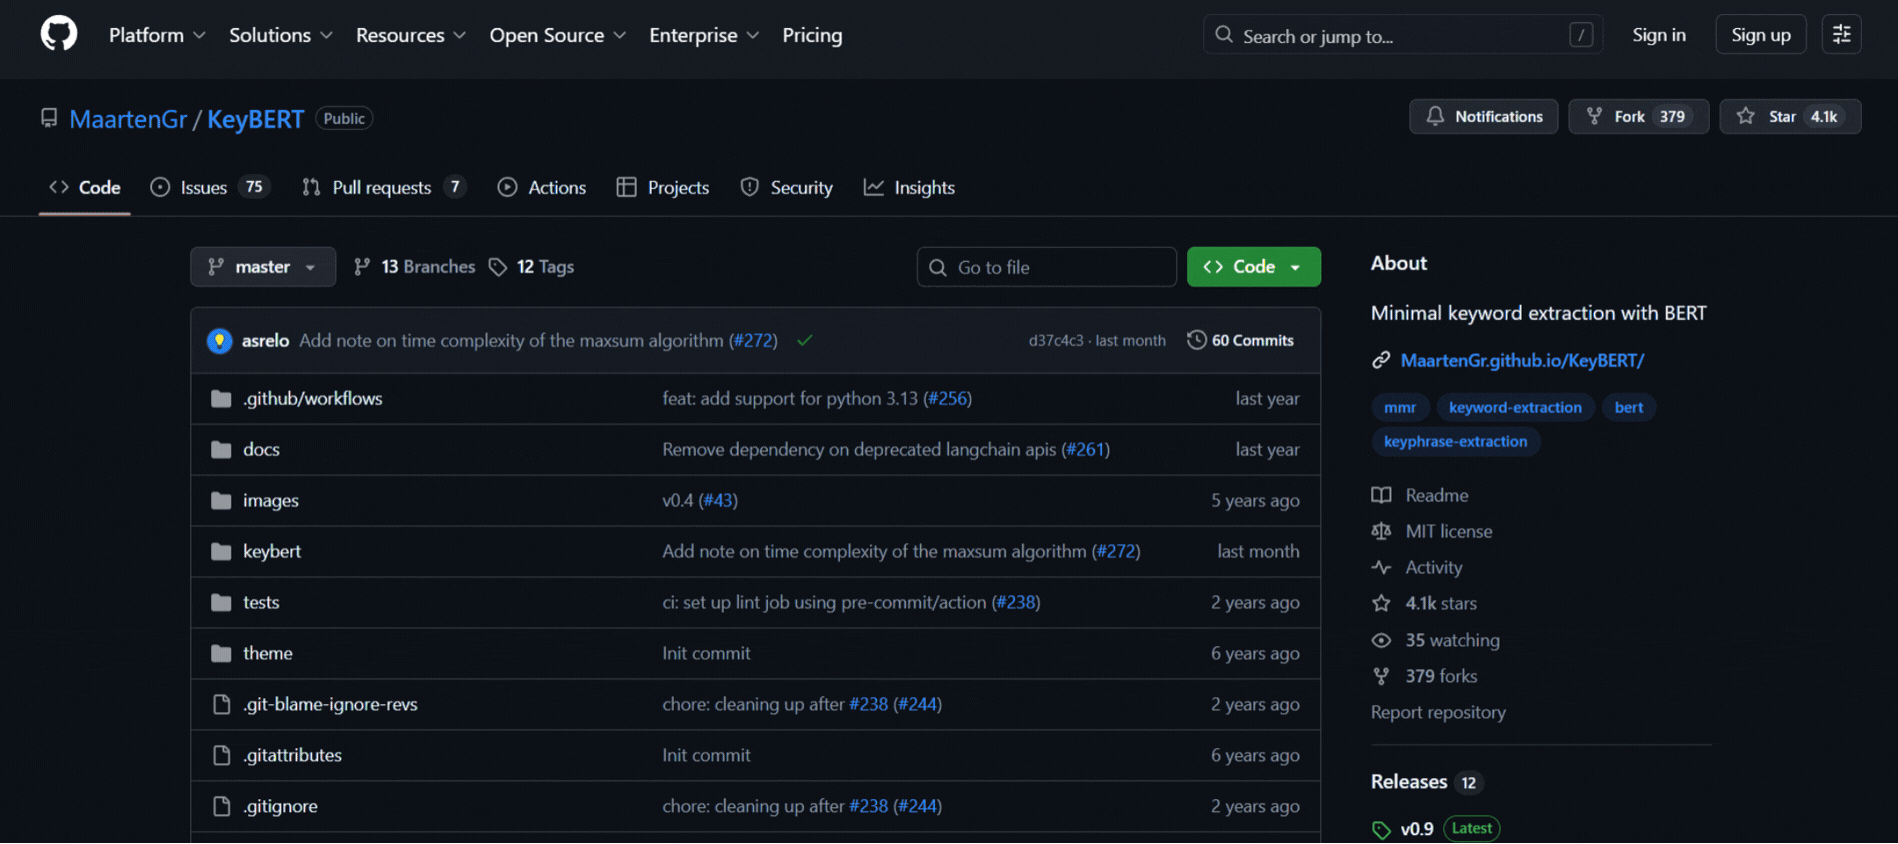Click the Sign up button
This screenshot has width=1898, height=844.
[x=1760, y=35]
